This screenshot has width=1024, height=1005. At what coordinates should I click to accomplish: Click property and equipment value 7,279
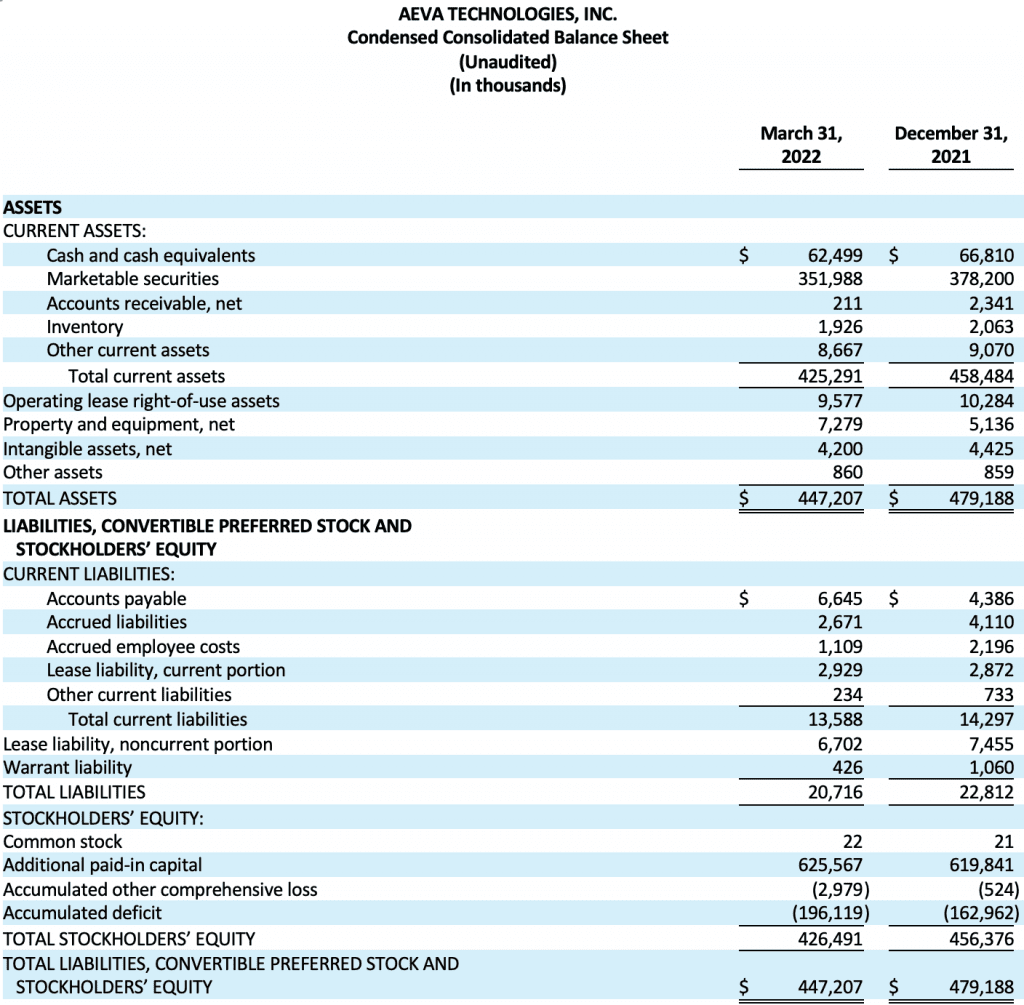coord(840,424)
